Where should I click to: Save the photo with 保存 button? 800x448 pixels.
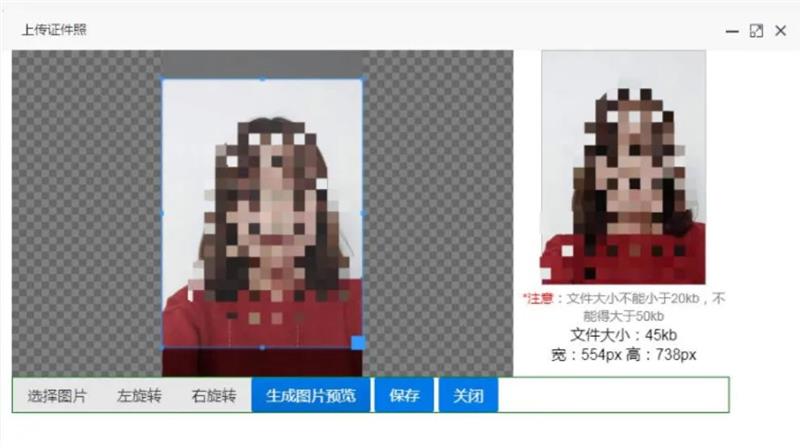click(x=404, y=395)
